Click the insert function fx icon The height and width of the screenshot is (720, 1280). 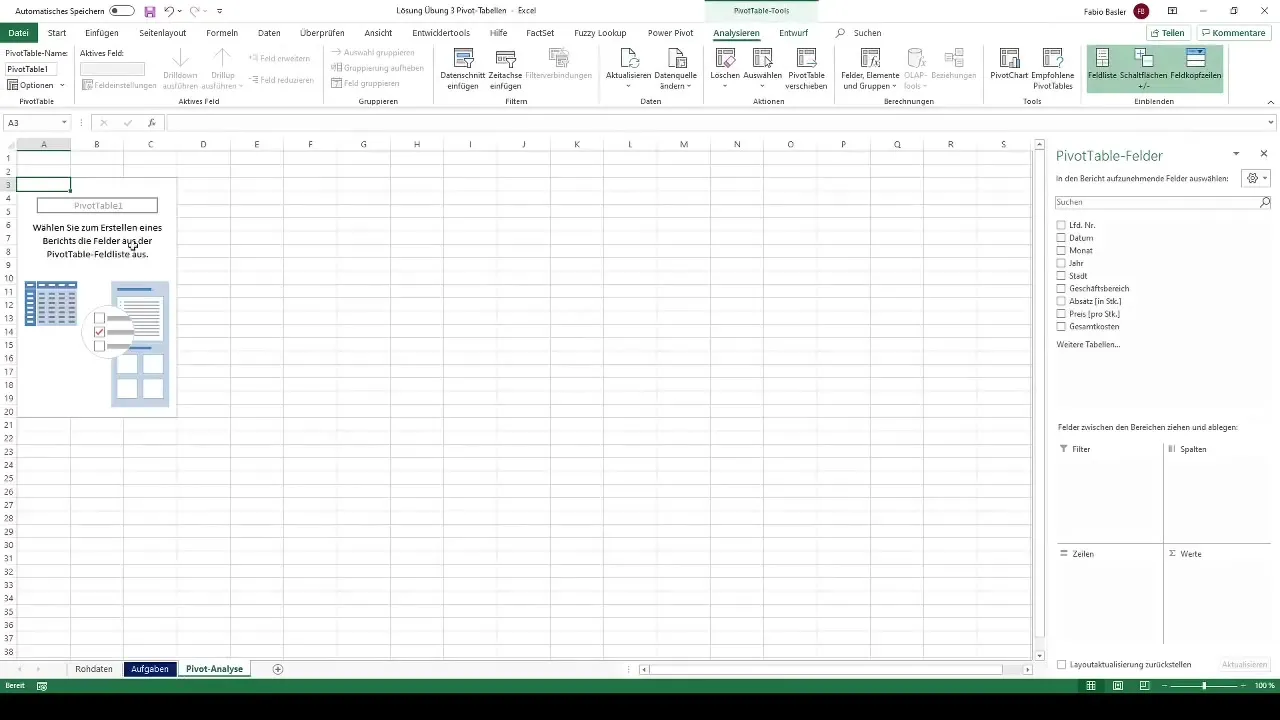pyautogui.click(x=152, y=123)
